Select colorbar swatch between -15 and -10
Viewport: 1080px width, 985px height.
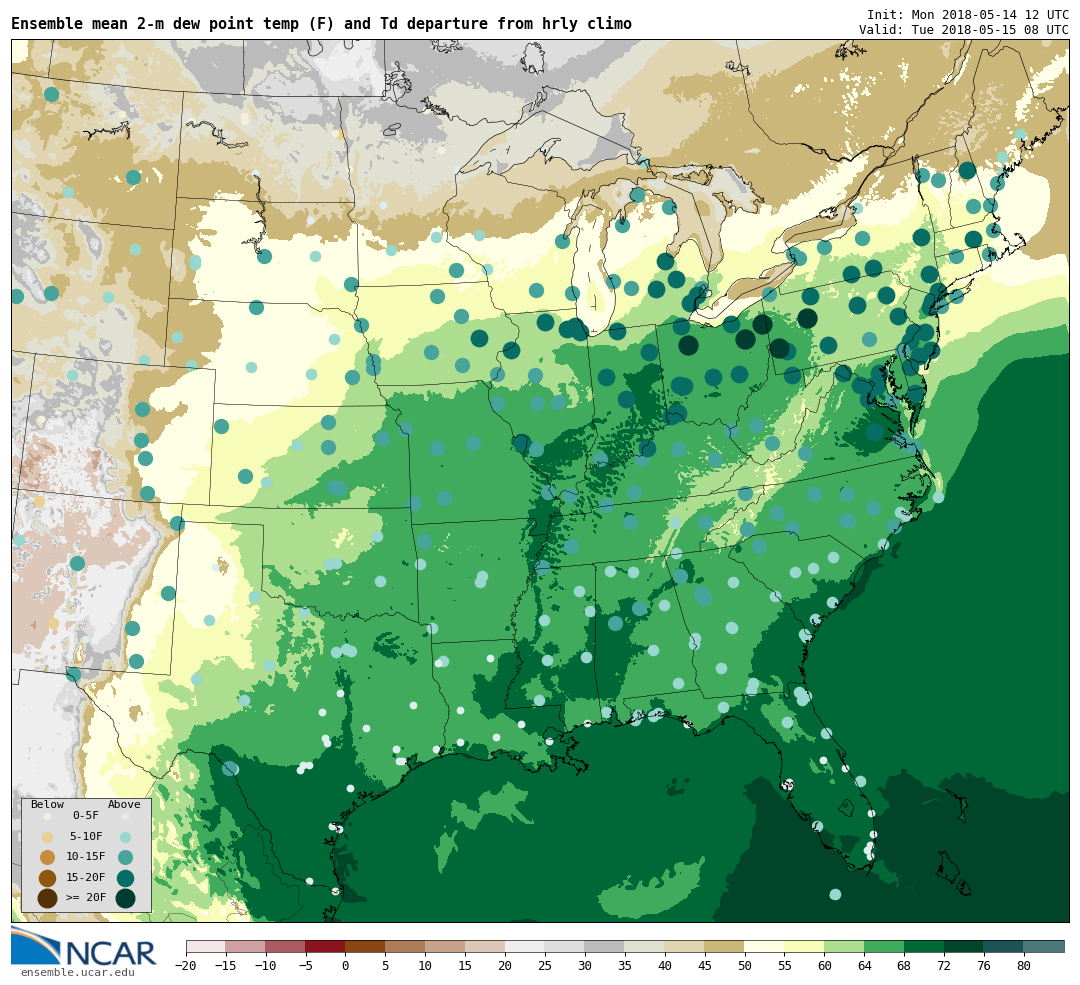pyautogui.click(x=246, y=946)
